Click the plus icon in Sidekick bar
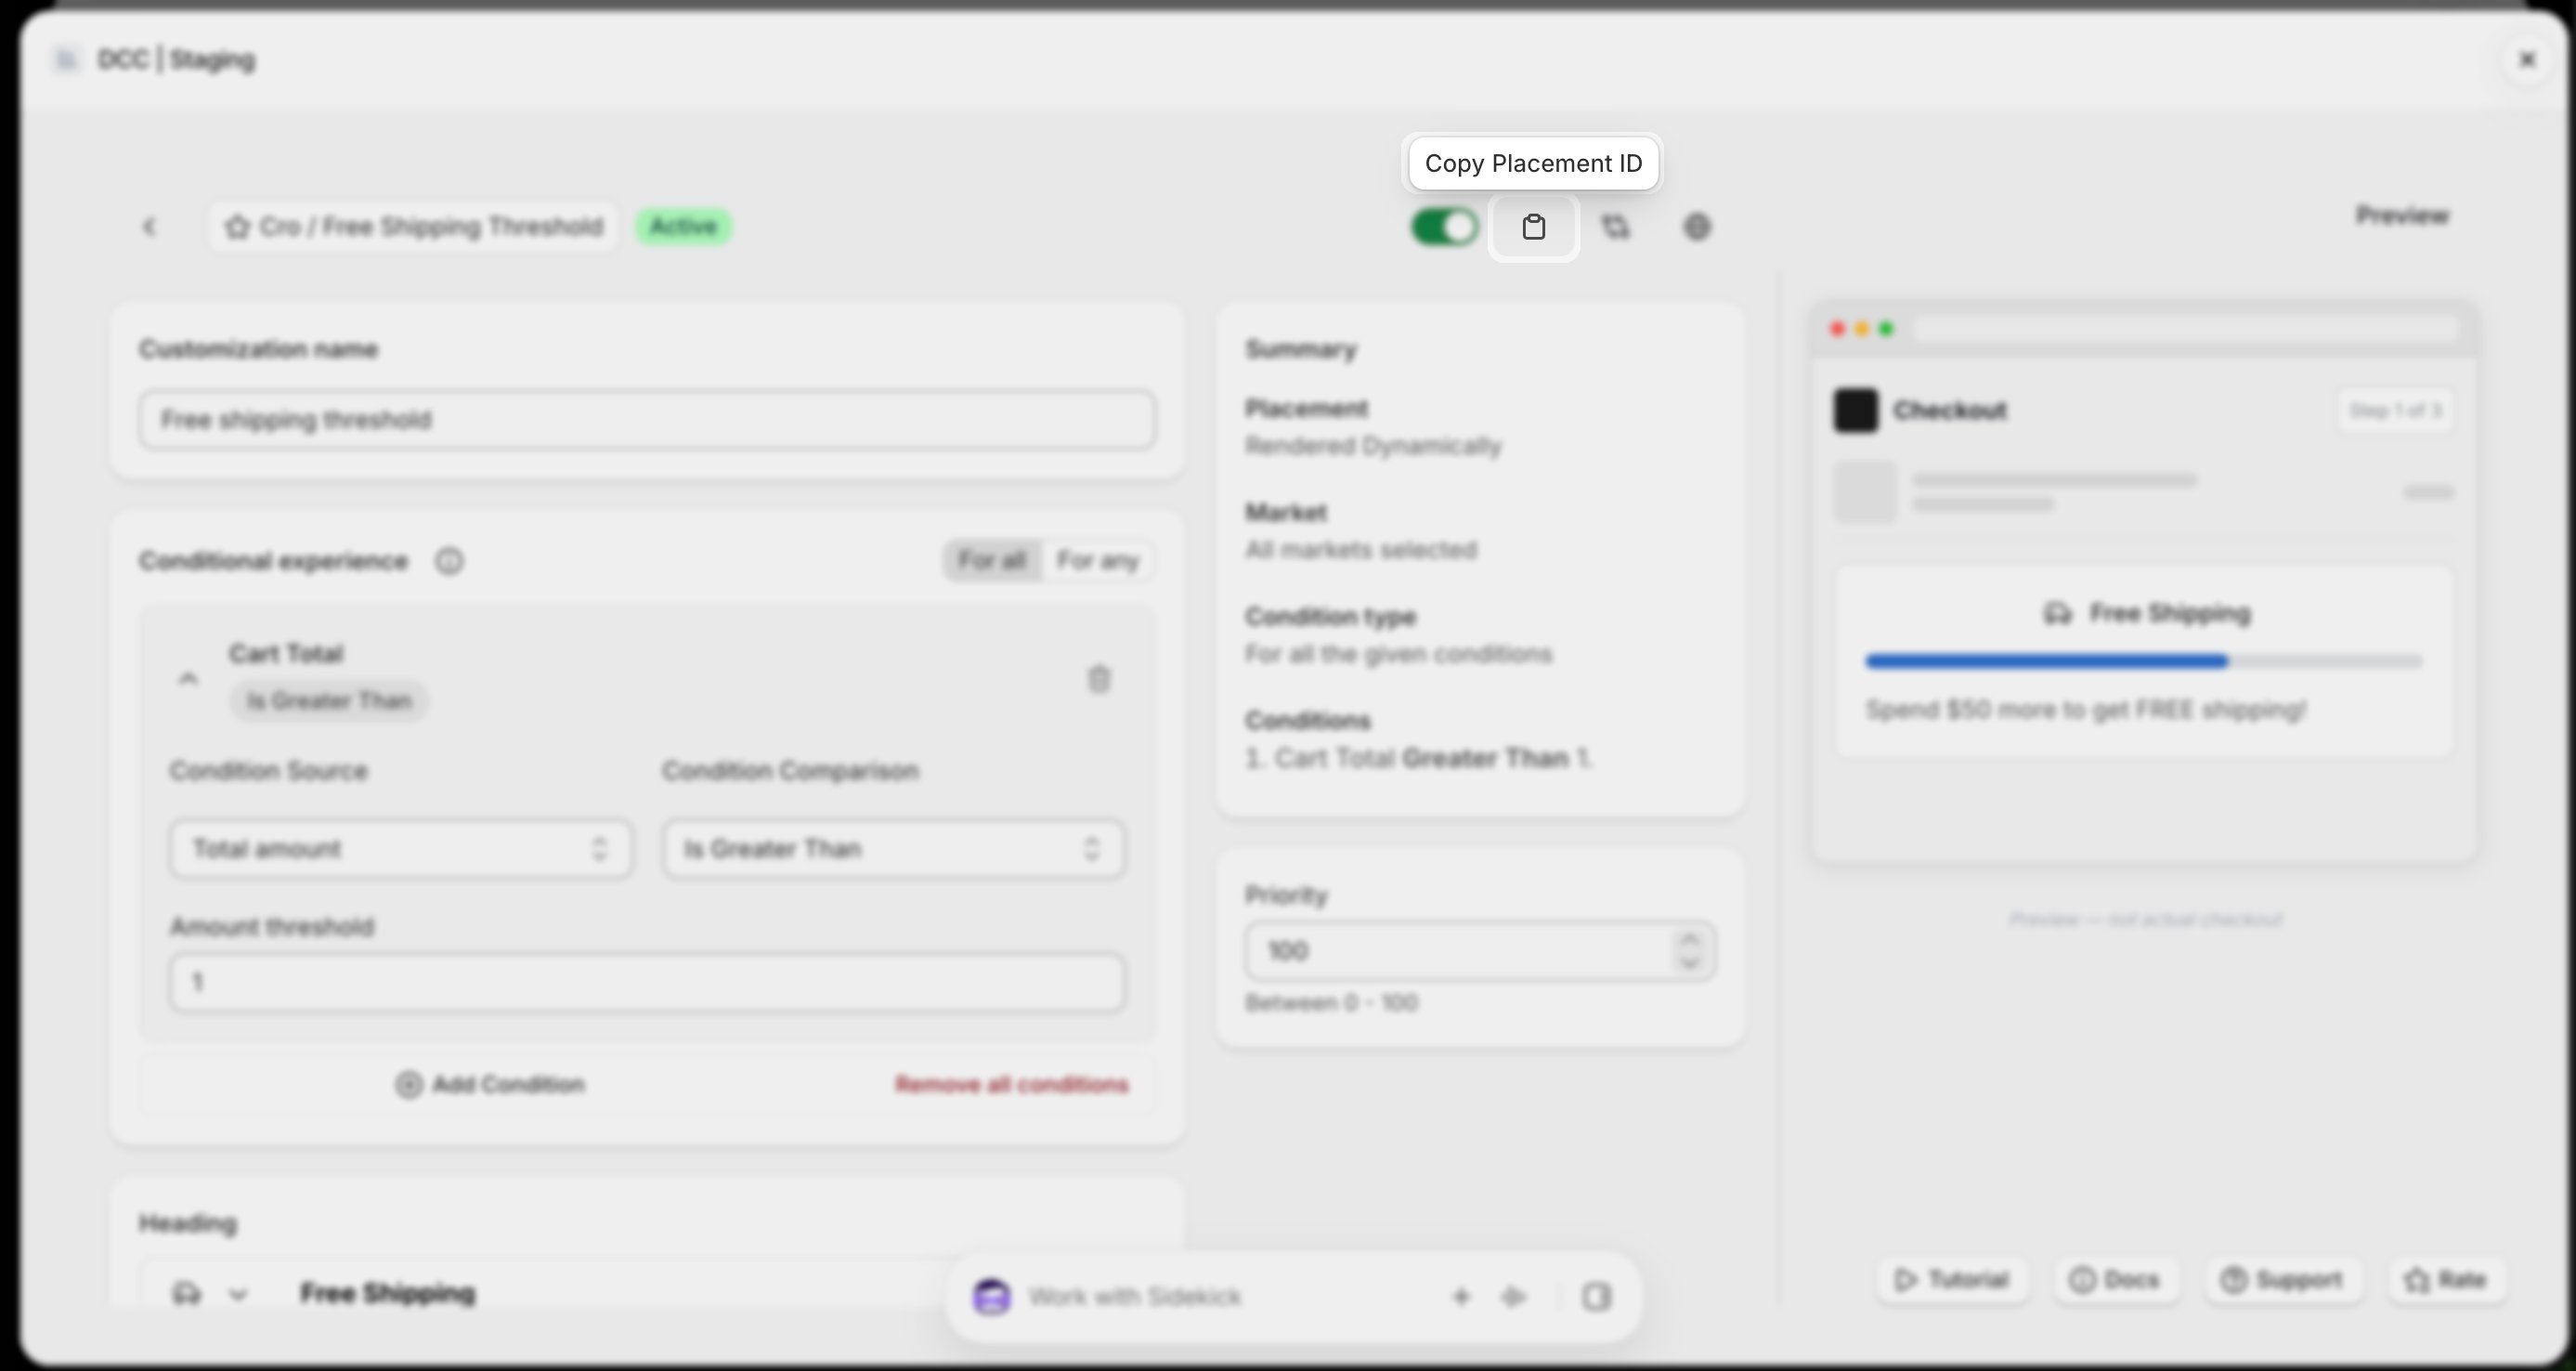This screenshot has width=2576, height=1371. [1461, 1297]
